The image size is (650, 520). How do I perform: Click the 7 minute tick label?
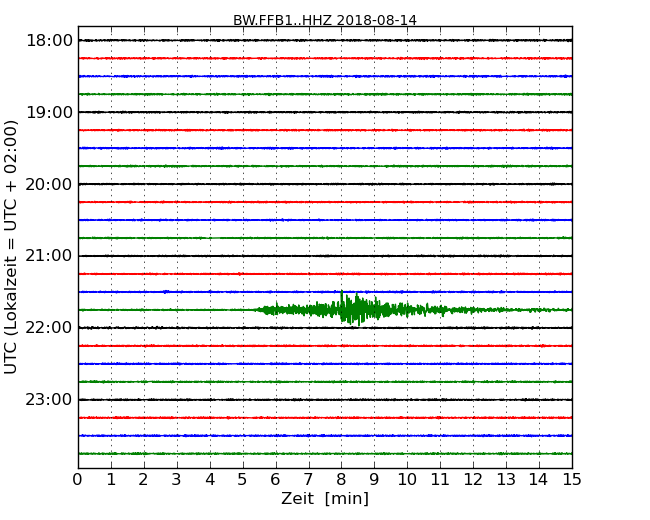[x=308, y=479]
